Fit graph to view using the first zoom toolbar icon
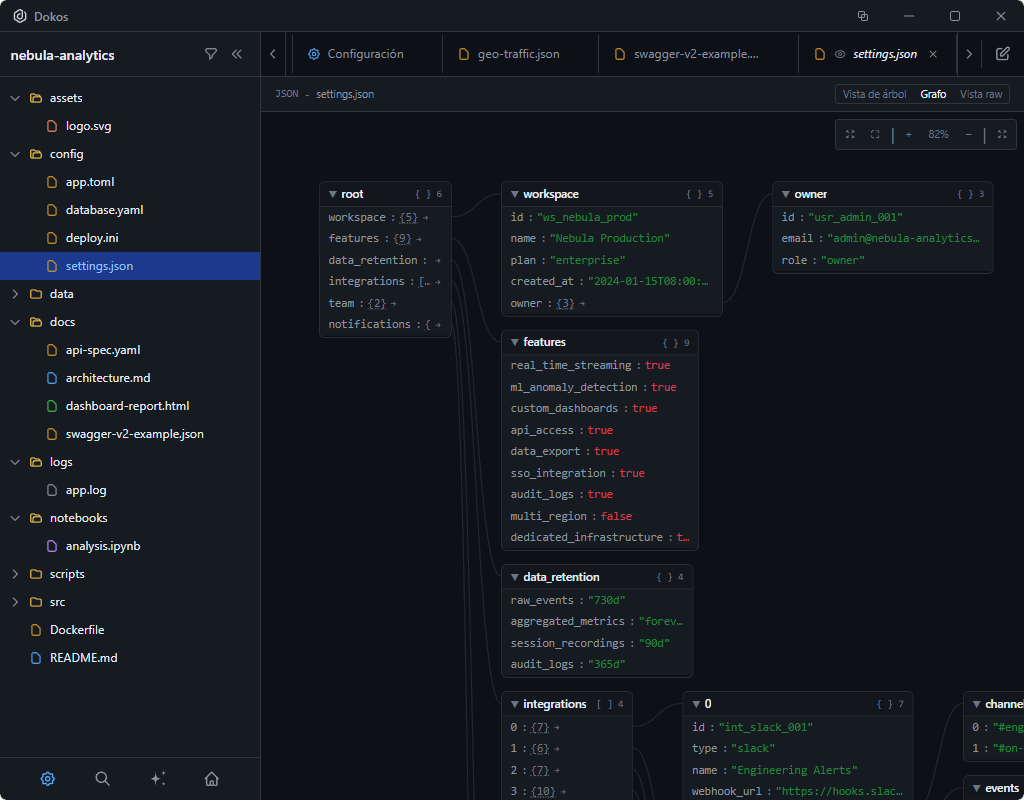Image resolution: width=1024 pixels, height=800 pixels. click(851, 134)
